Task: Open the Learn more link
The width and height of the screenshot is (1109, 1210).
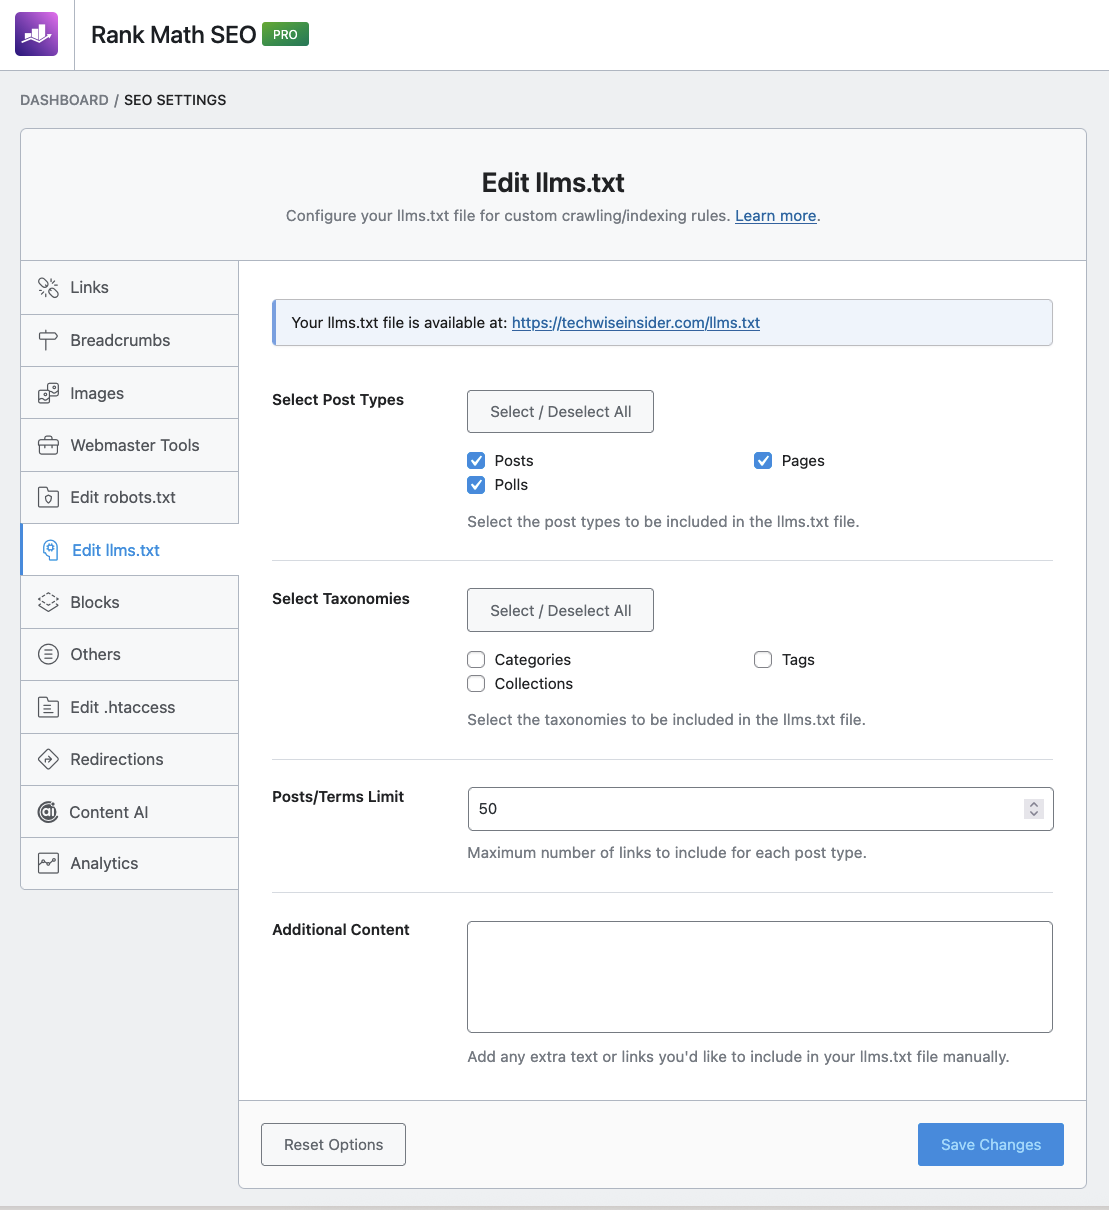Action: pyautogui.click(x=776, y=216)
